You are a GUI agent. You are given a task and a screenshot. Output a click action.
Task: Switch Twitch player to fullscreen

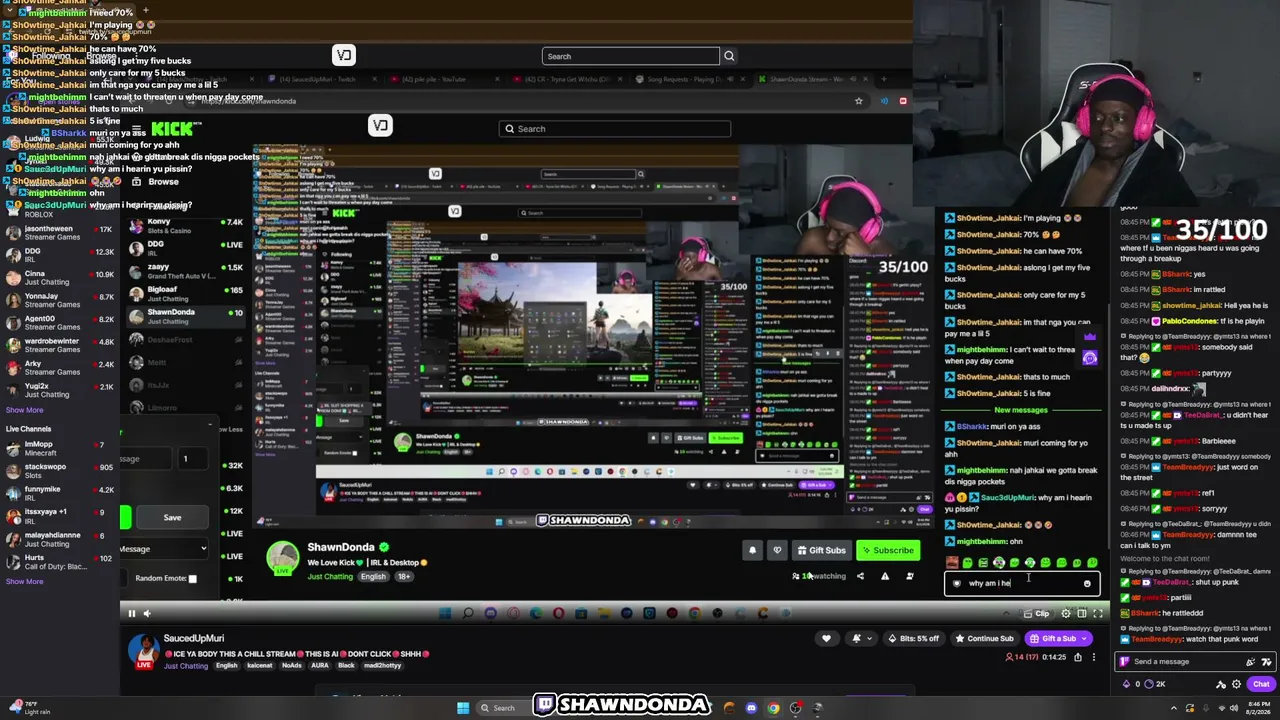pyautogui.click(x=1098, y=613)
